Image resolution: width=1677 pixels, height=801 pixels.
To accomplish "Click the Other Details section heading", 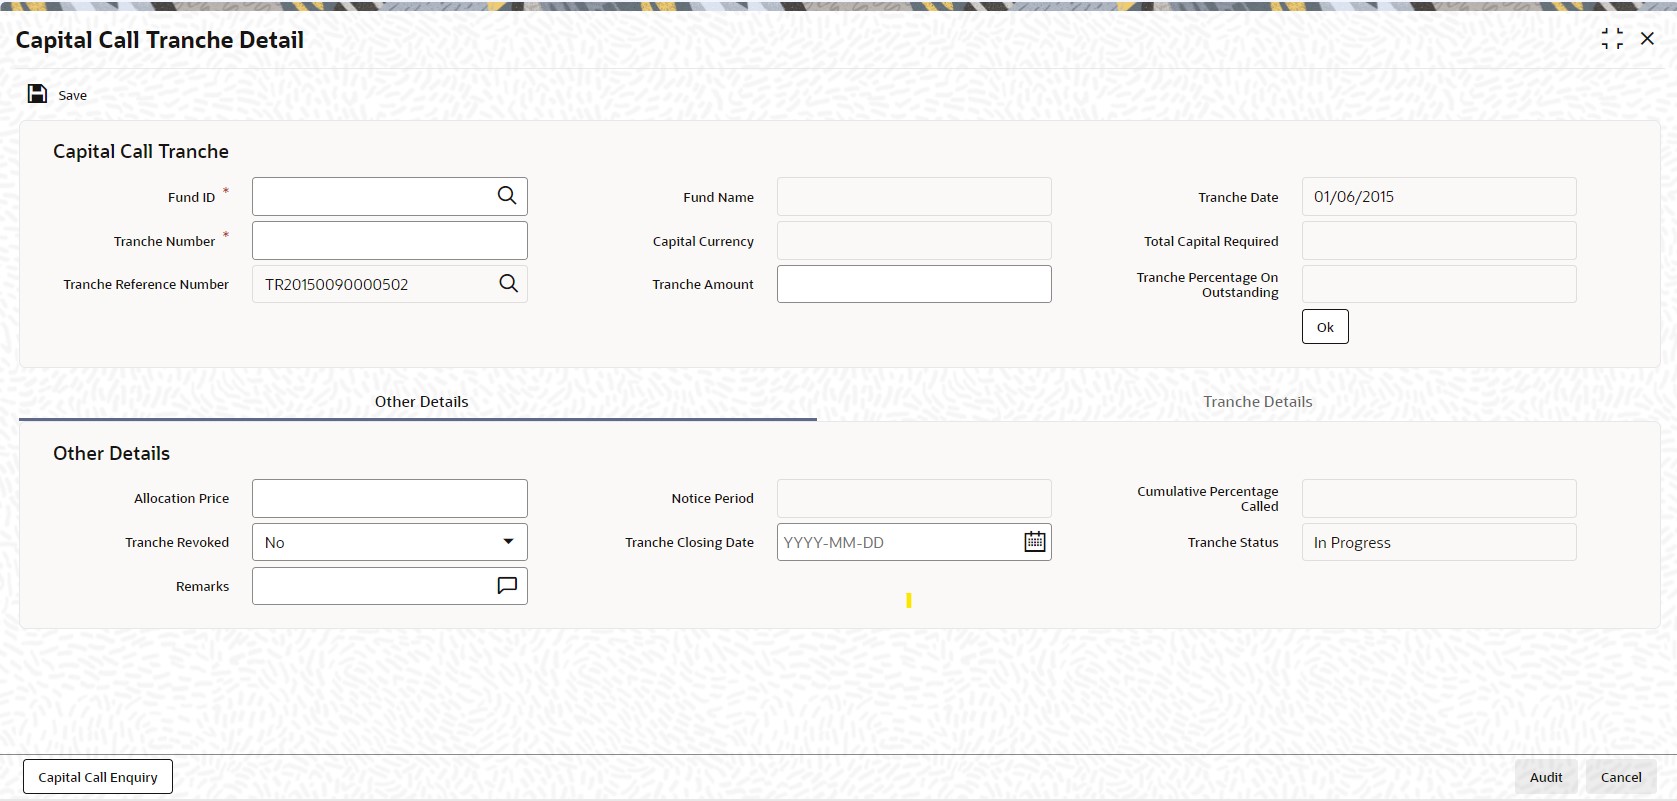I will pos(111,453).
